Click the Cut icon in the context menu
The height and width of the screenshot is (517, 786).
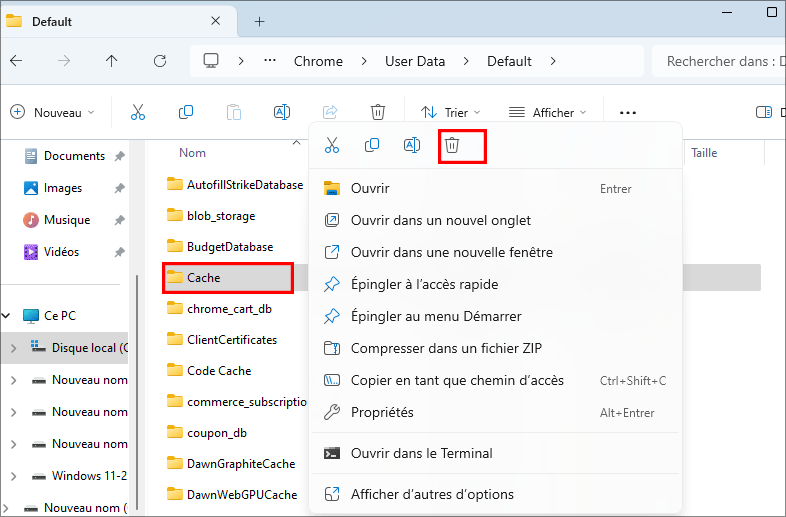332,145
